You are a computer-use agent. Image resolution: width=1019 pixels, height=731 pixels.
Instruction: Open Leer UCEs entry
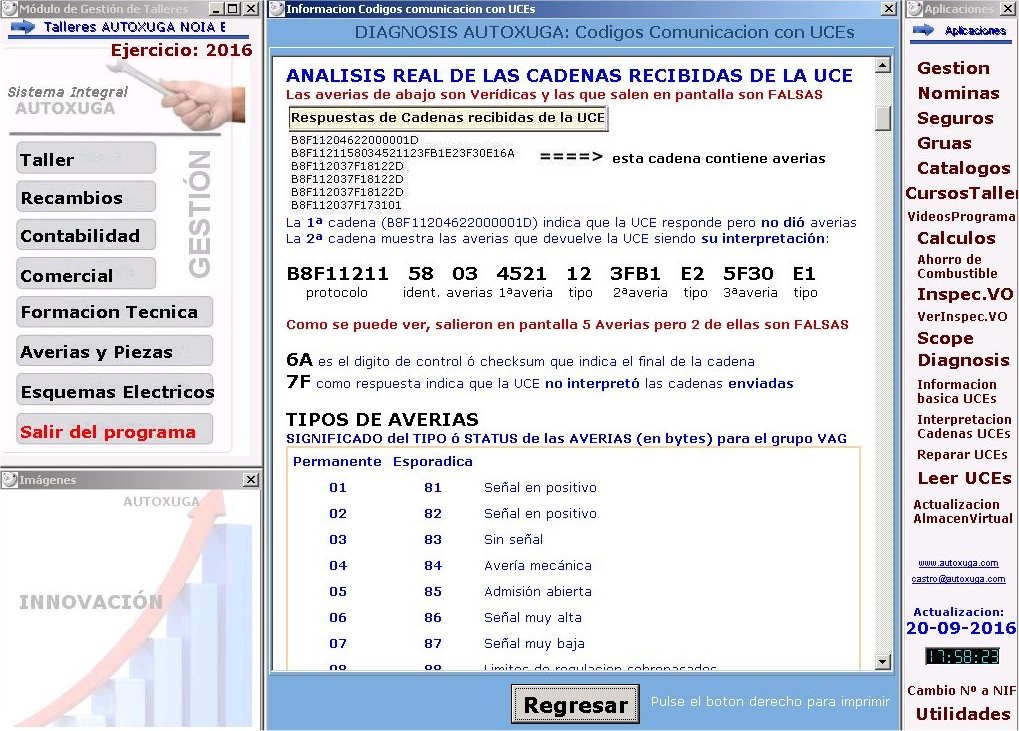964,478
